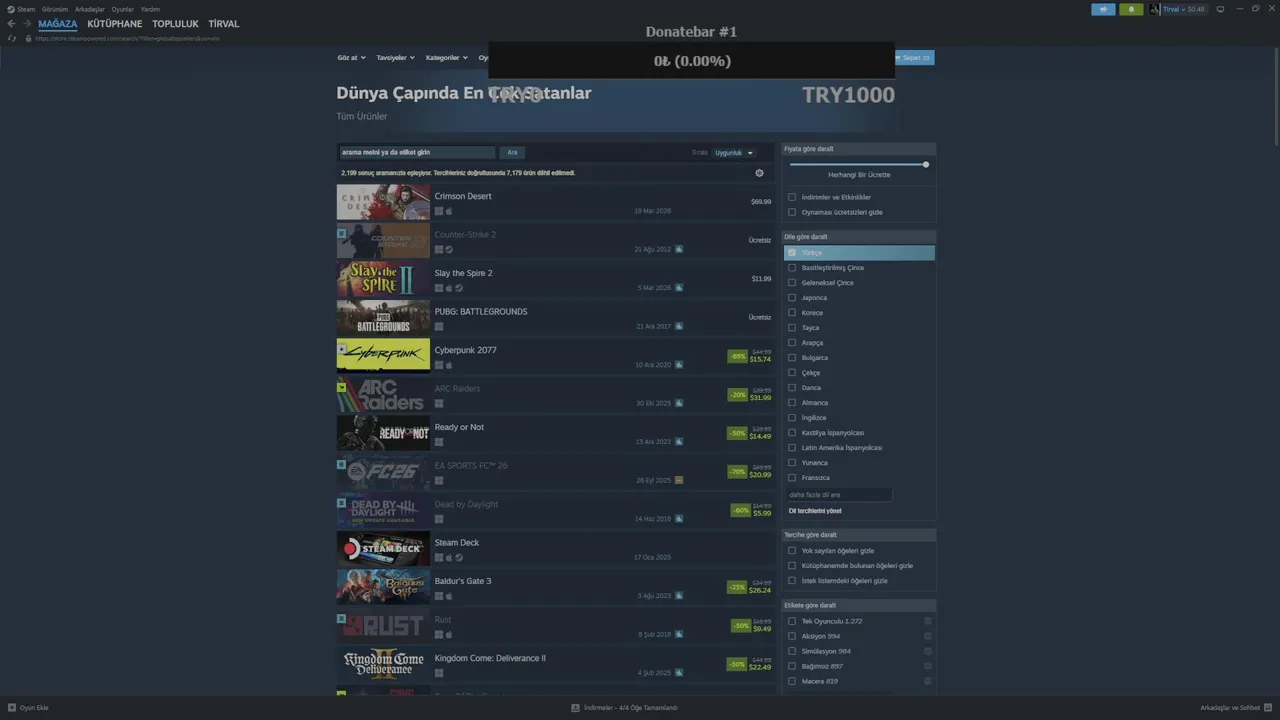The width and height of the screenshot is (1280, 720).
Task: Reload the store page with the refresh icon
Action: 12,38
